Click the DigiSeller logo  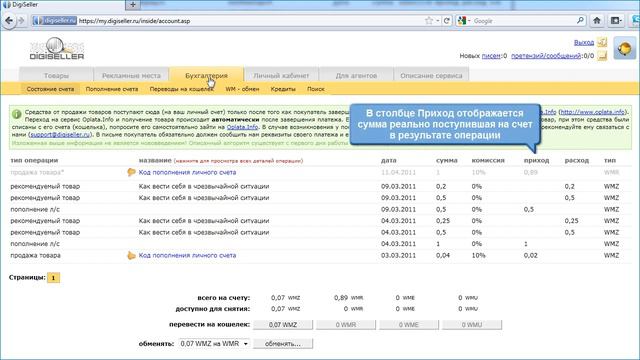click(57, 48)
